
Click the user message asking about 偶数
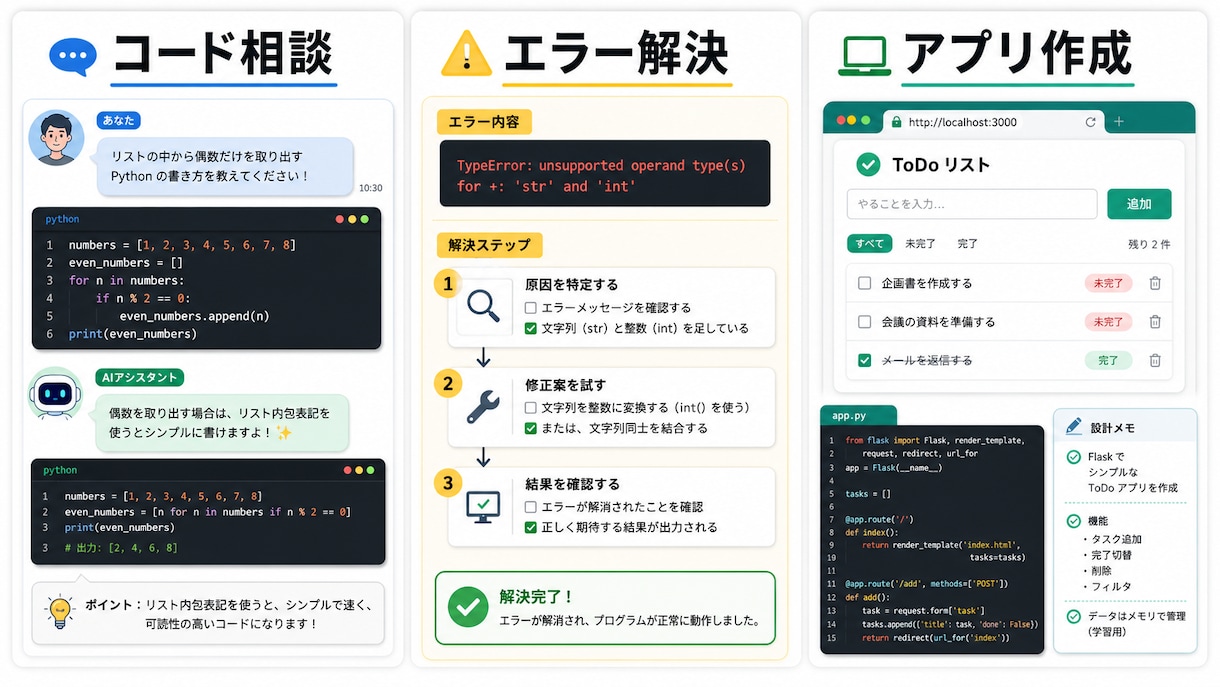(225, 166)
